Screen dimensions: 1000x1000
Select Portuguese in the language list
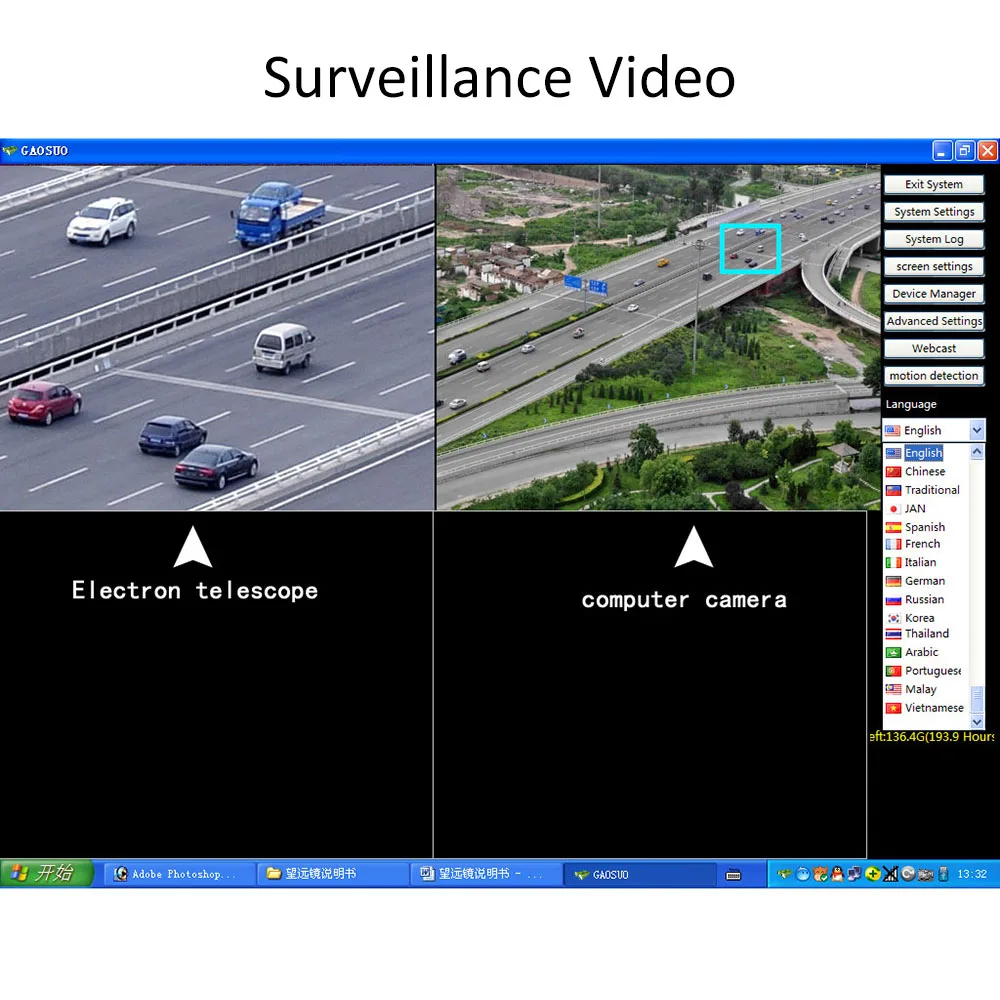point(925,671)
